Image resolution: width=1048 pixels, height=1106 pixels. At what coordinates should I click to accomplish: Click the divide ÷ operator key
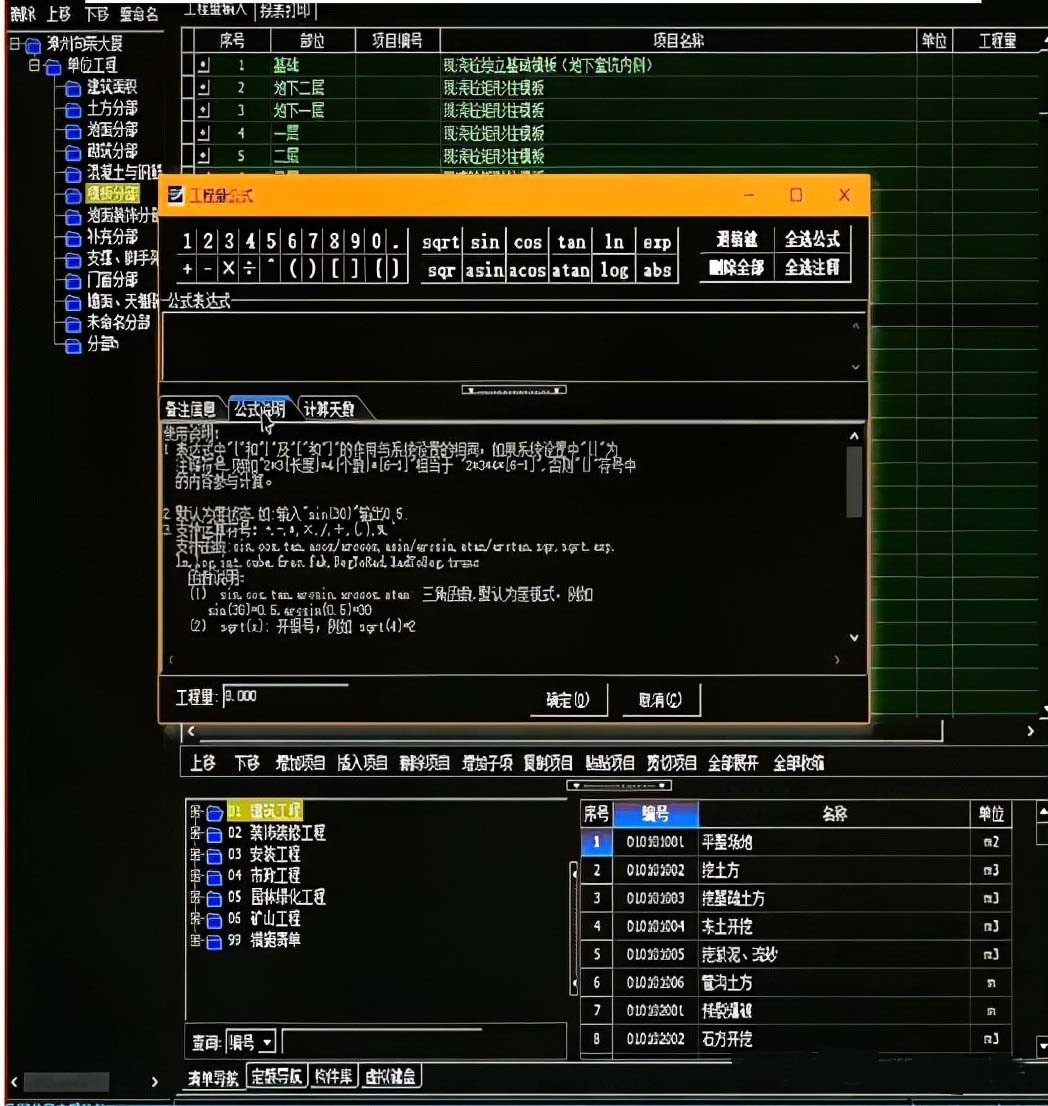tap(250, 269)
